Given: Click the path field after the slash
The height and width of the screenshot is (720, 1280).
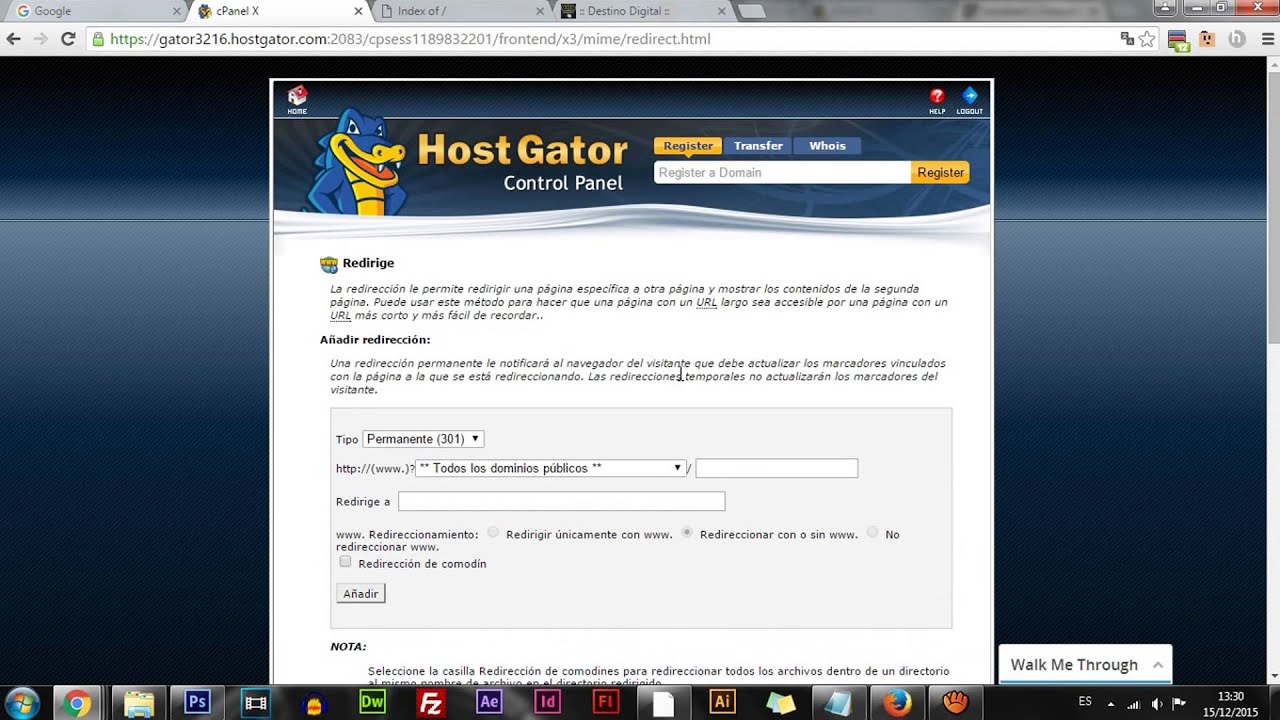Looking at the screenshot, I should click(777, 468).
